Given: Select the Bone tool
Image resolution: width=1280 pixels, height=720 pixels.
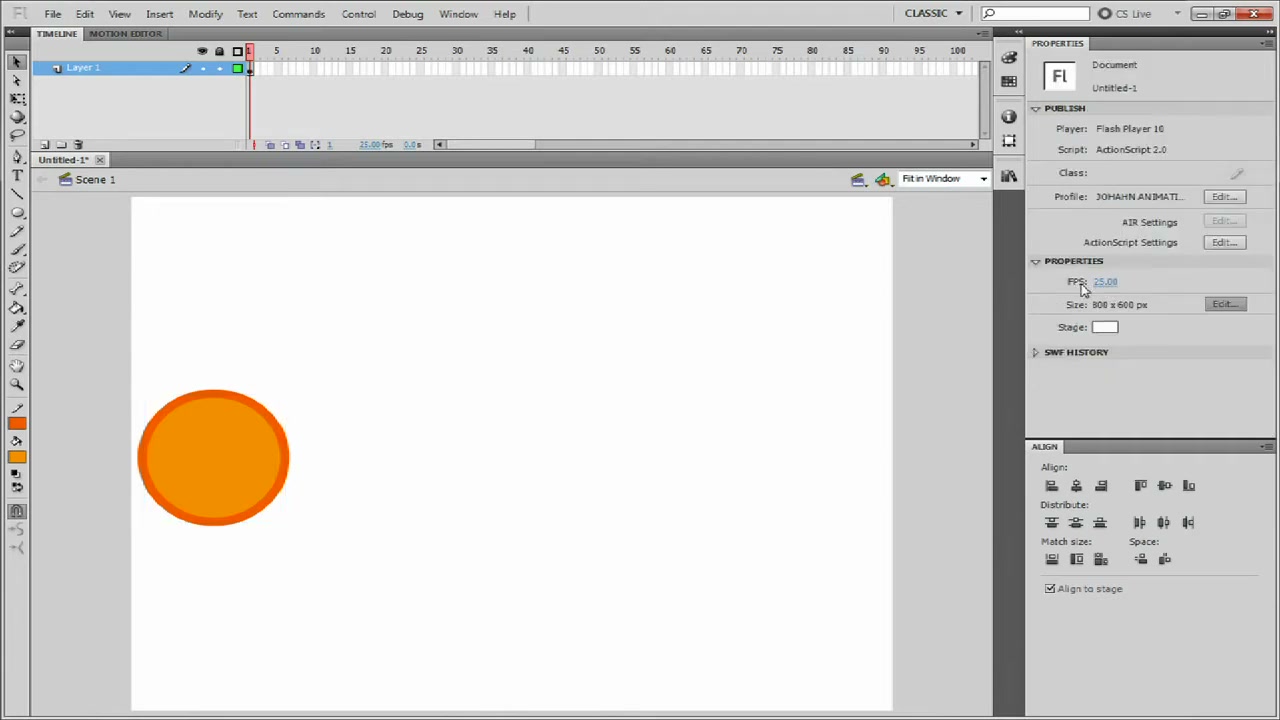Looking at the screenshot, I should click(x=17, y=290).
